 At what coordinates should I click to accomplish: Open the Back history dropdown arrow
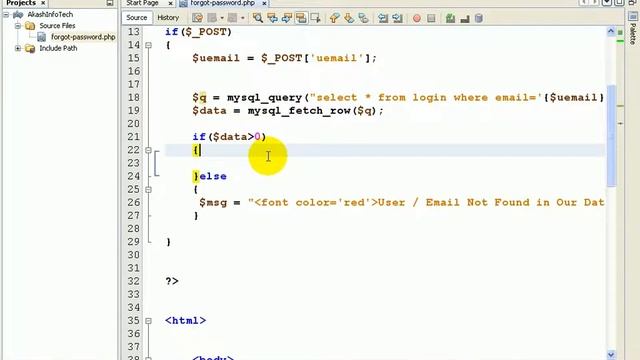pos(222,18)
